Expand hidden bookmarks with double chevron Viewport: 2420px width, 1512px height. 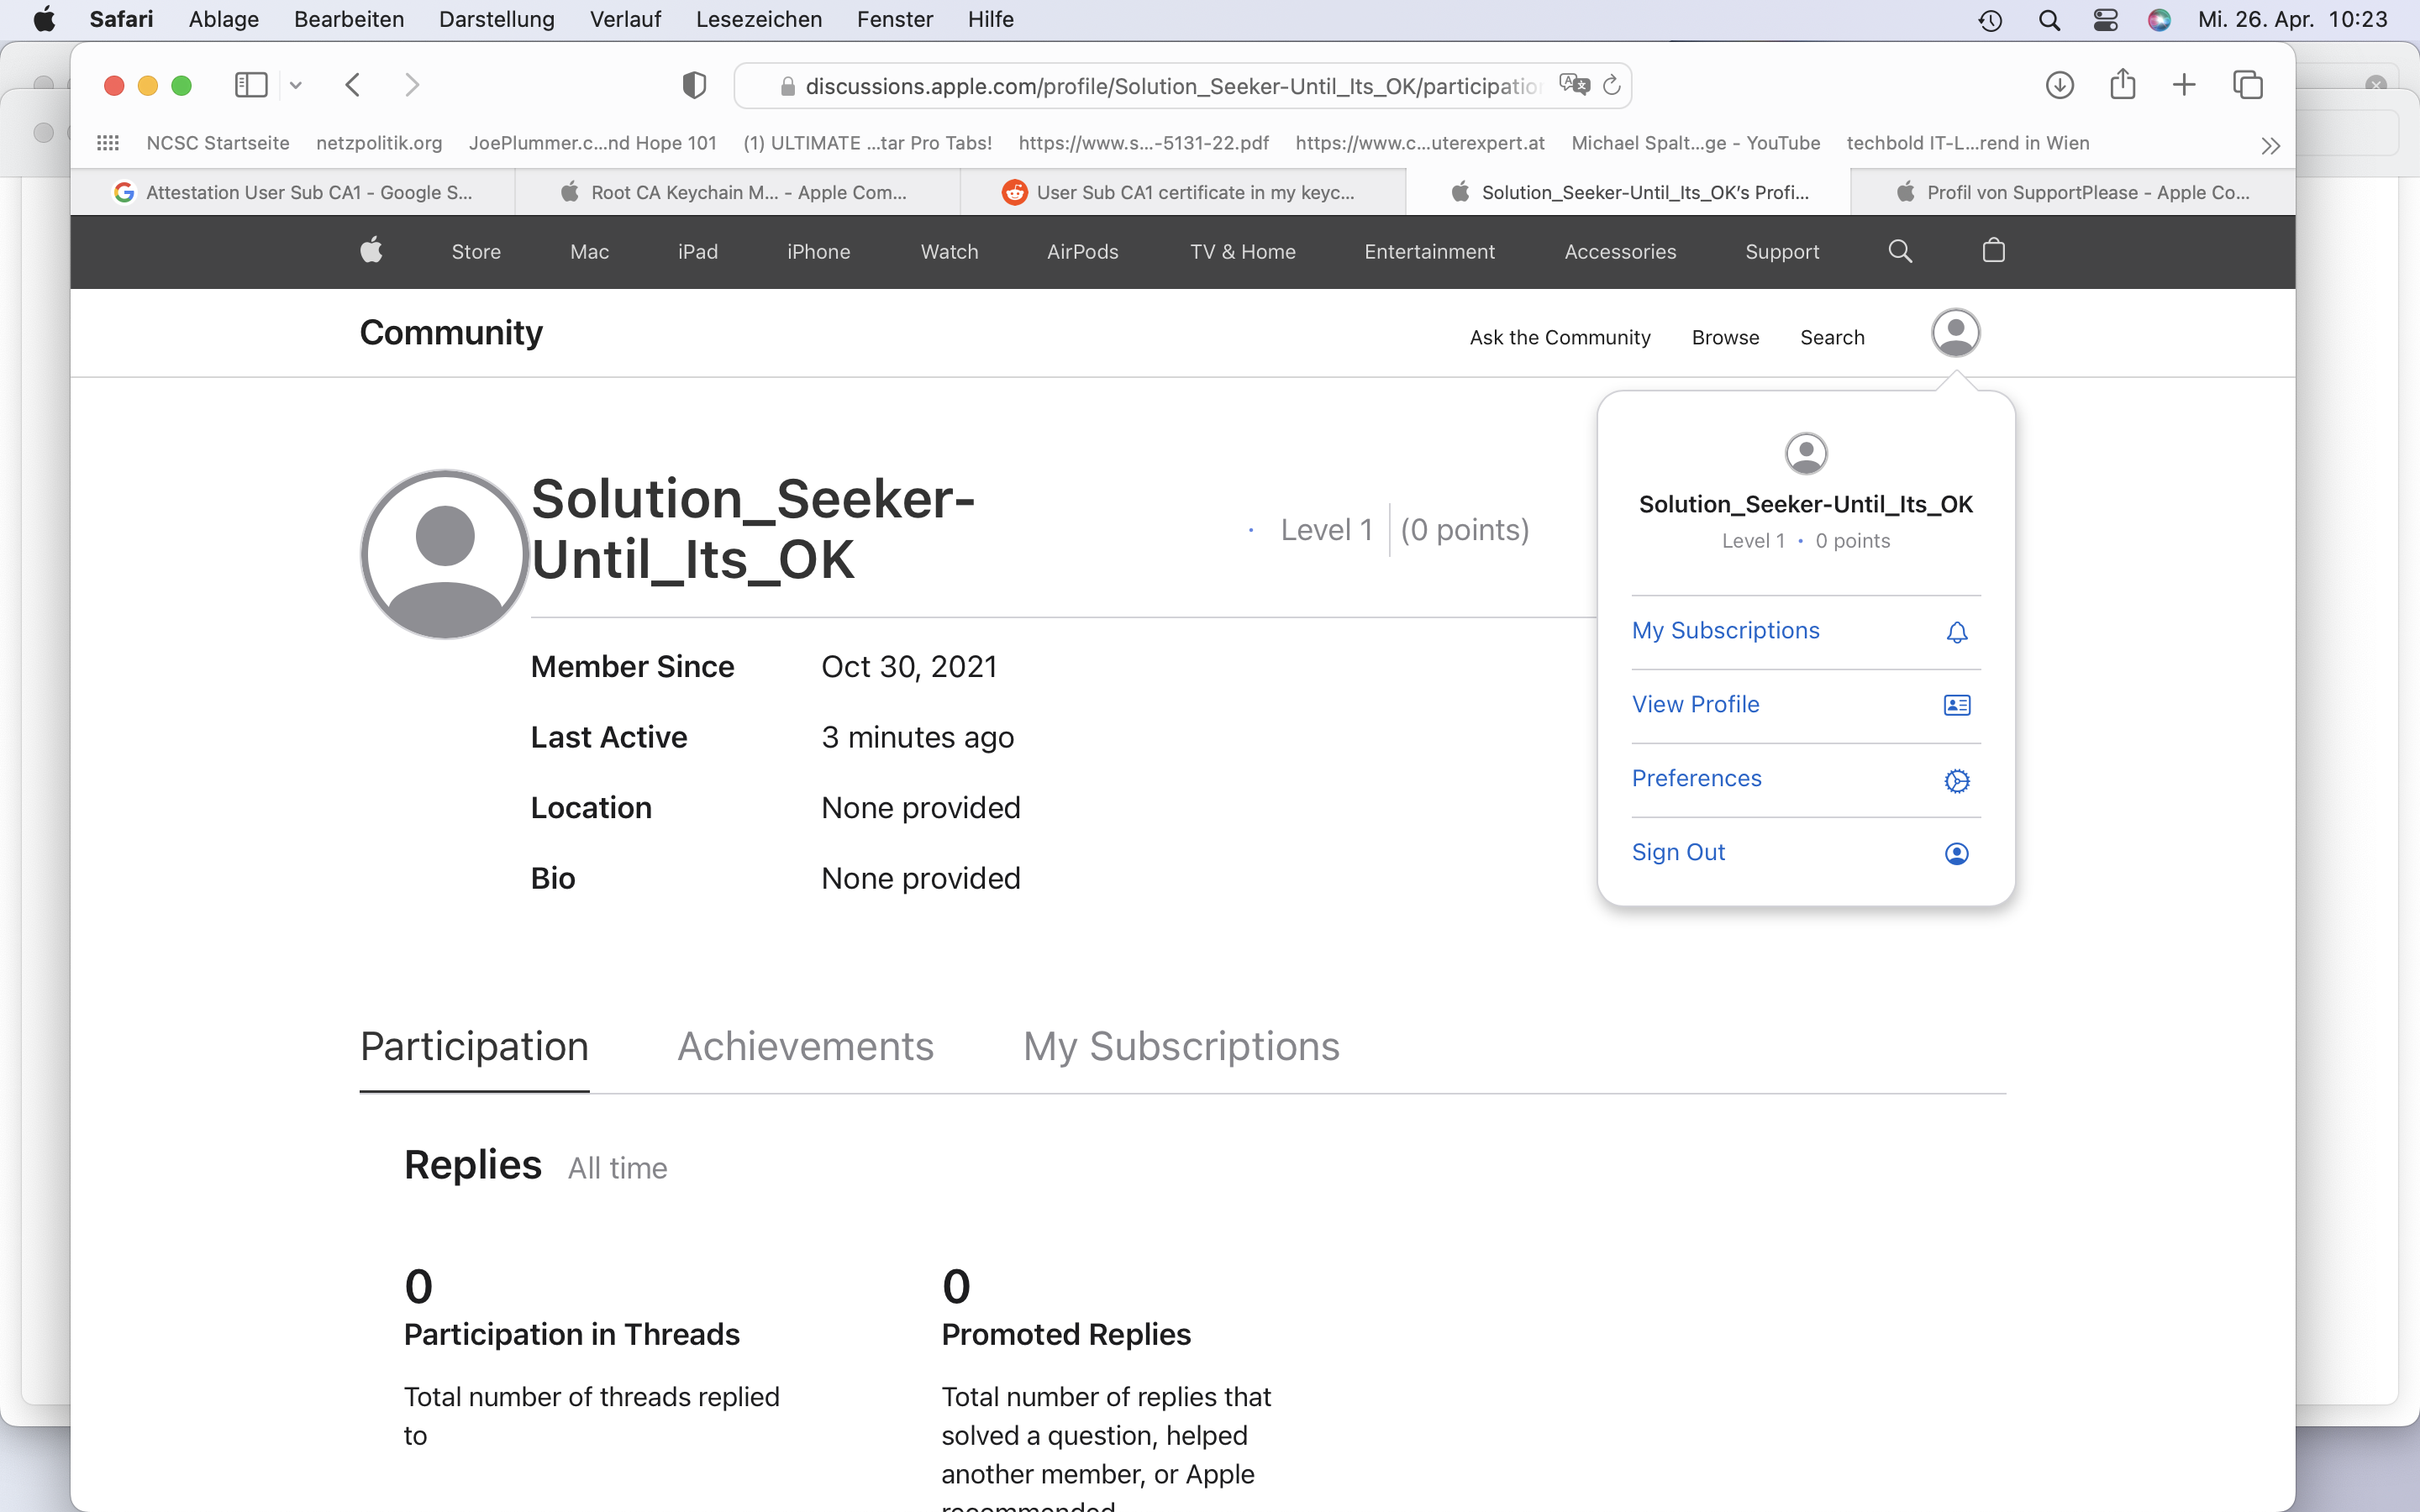coord(2270,146)
